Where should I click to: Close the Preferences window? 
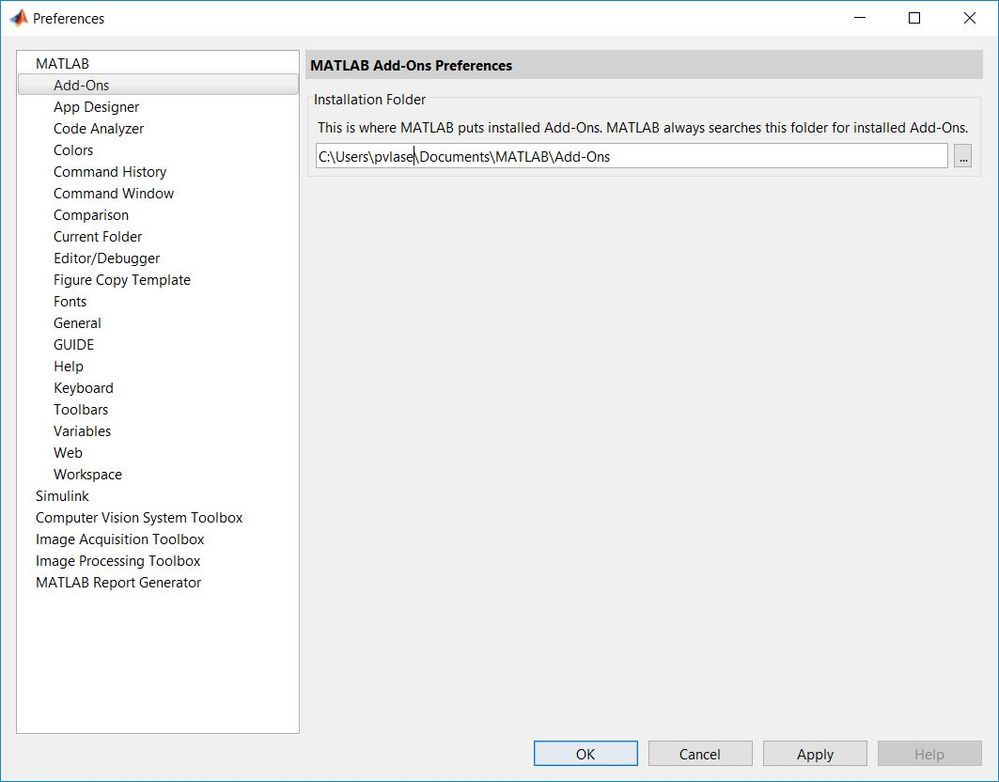coord(969,18)
